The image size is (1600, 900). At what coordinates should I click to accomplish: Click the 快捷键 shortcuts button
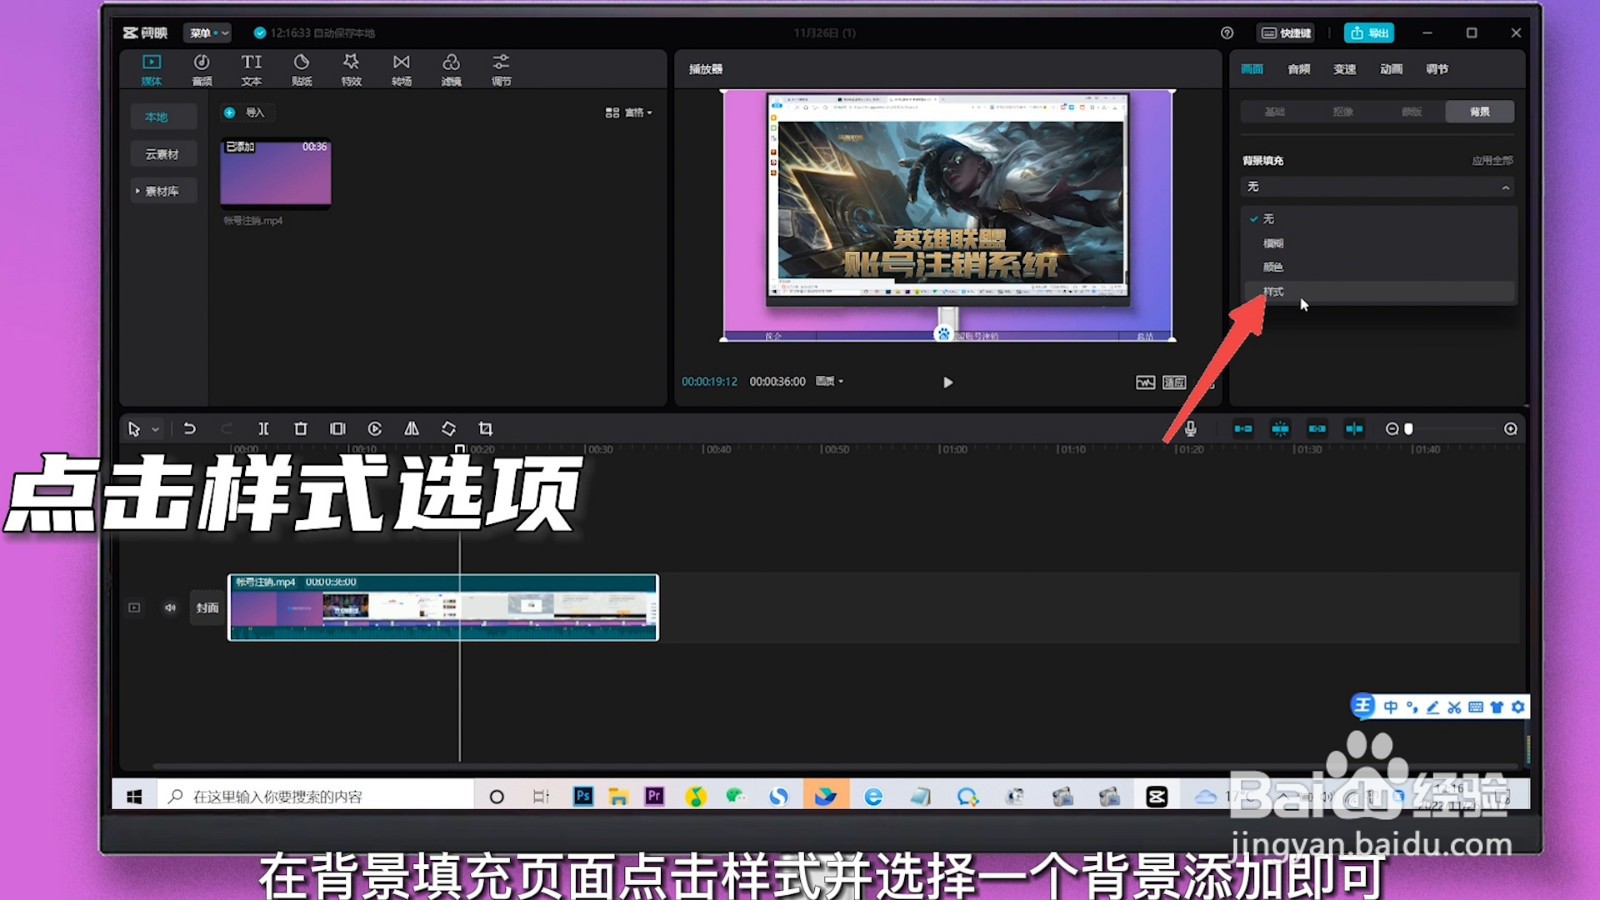(1285, 33)
